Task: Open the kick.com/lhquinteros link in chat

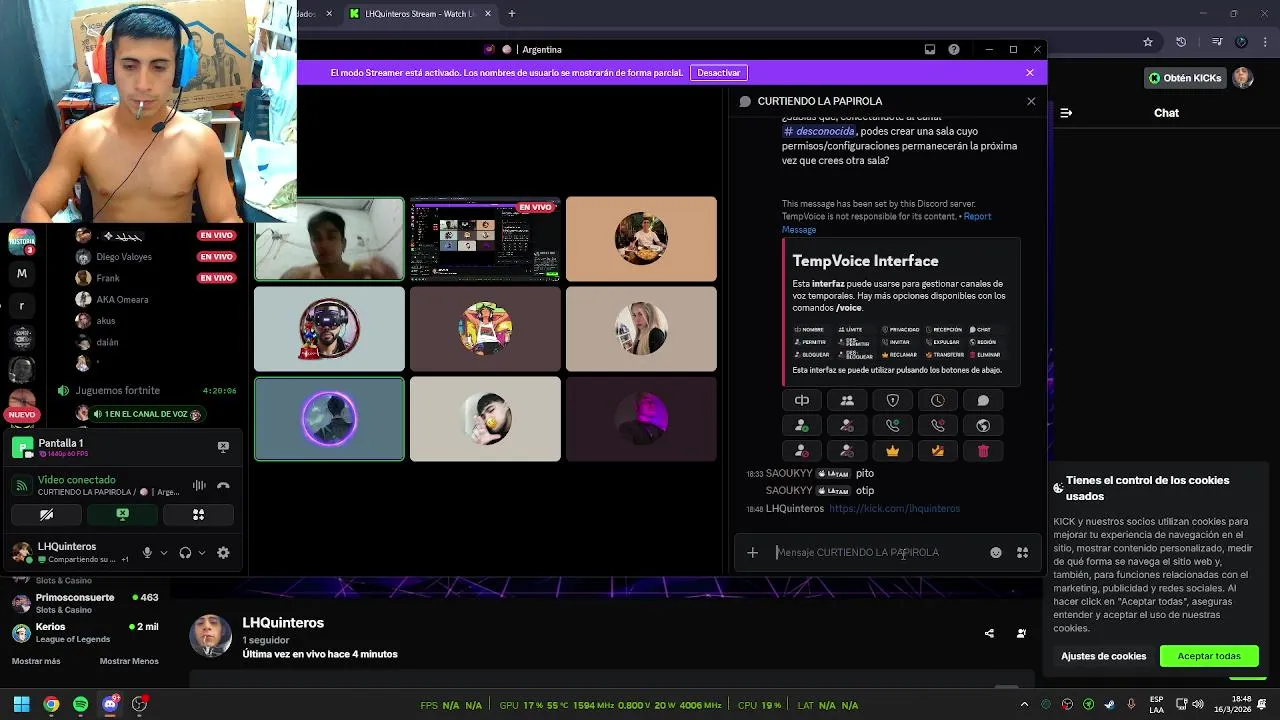Action: pos(894,509)
